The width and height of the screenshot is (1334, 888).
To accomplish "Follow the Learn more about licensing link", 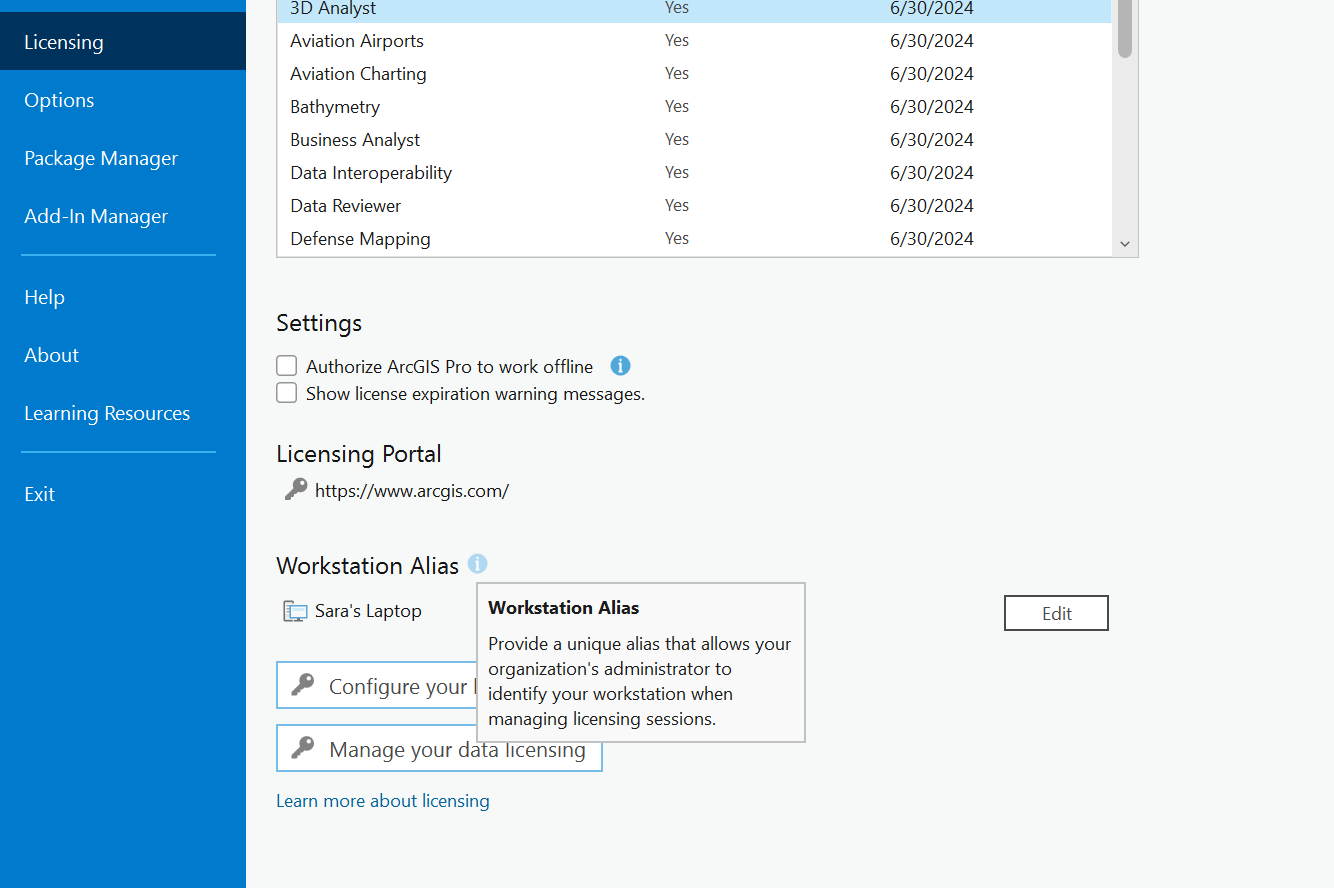I will 383,801.
